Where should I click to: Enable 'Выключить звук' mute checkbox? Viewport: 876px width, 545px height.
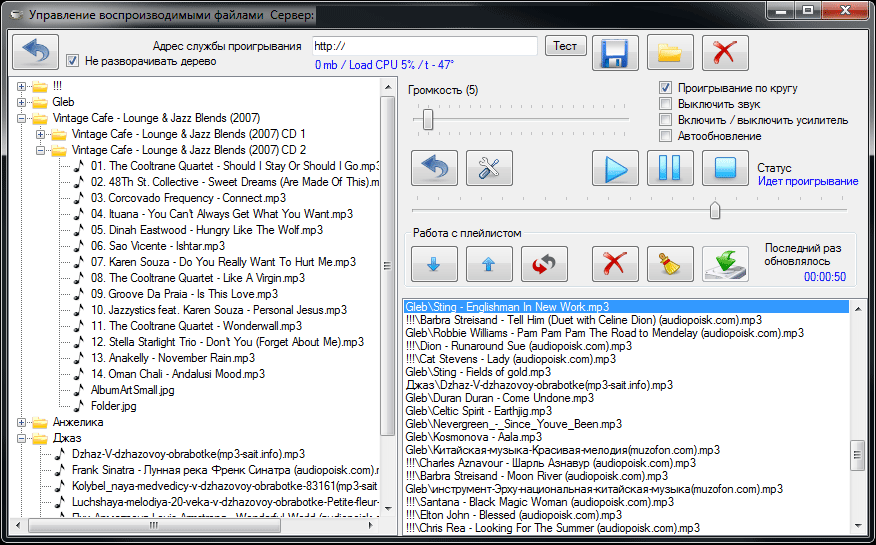(x=665, y=104)
